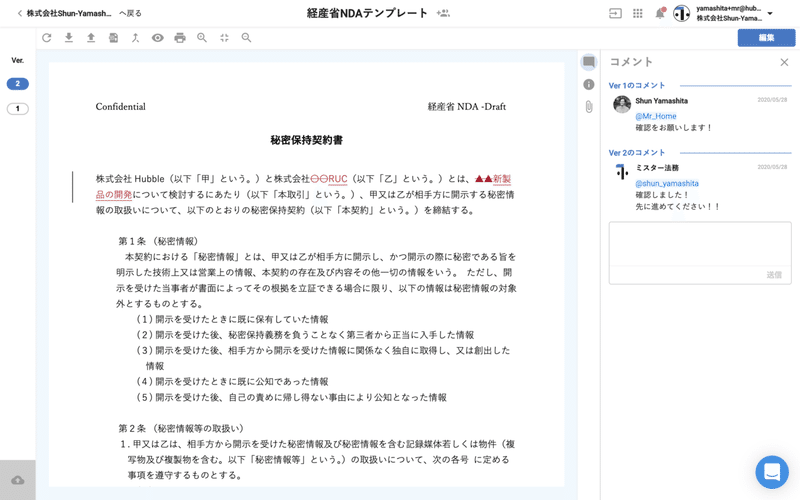Click the save-document icon in the toolbar
Image resolution: width=800 pixels, height=500 pixels.
tap(113, 38)
